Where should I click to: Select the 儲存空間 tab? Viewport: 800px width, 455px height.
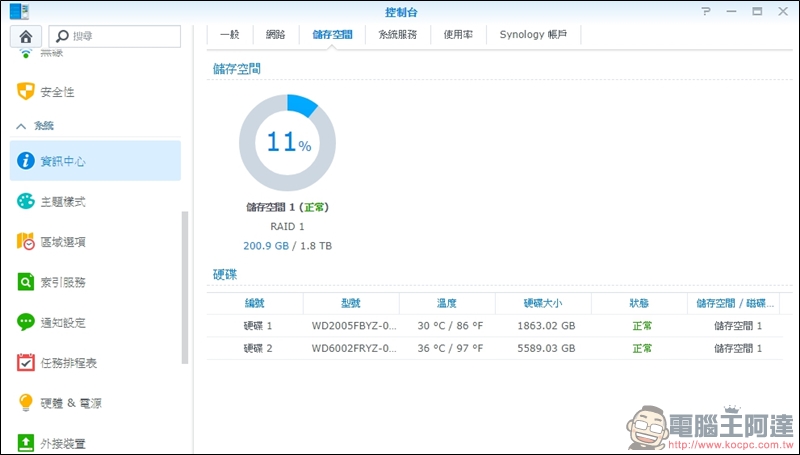pos(332,35)
